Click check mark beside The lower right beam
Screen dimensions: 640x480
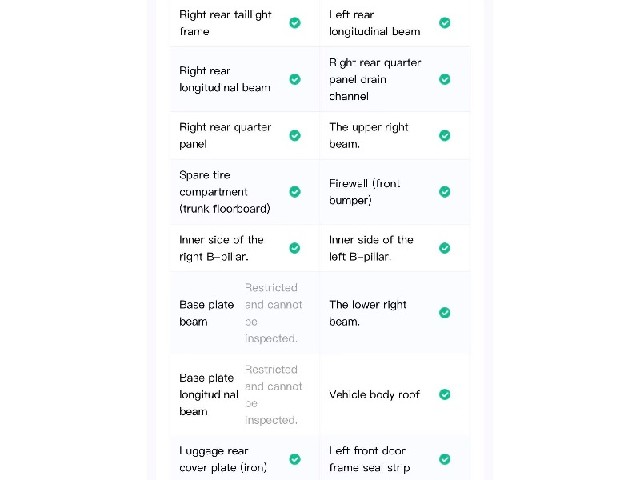point(444,313)
